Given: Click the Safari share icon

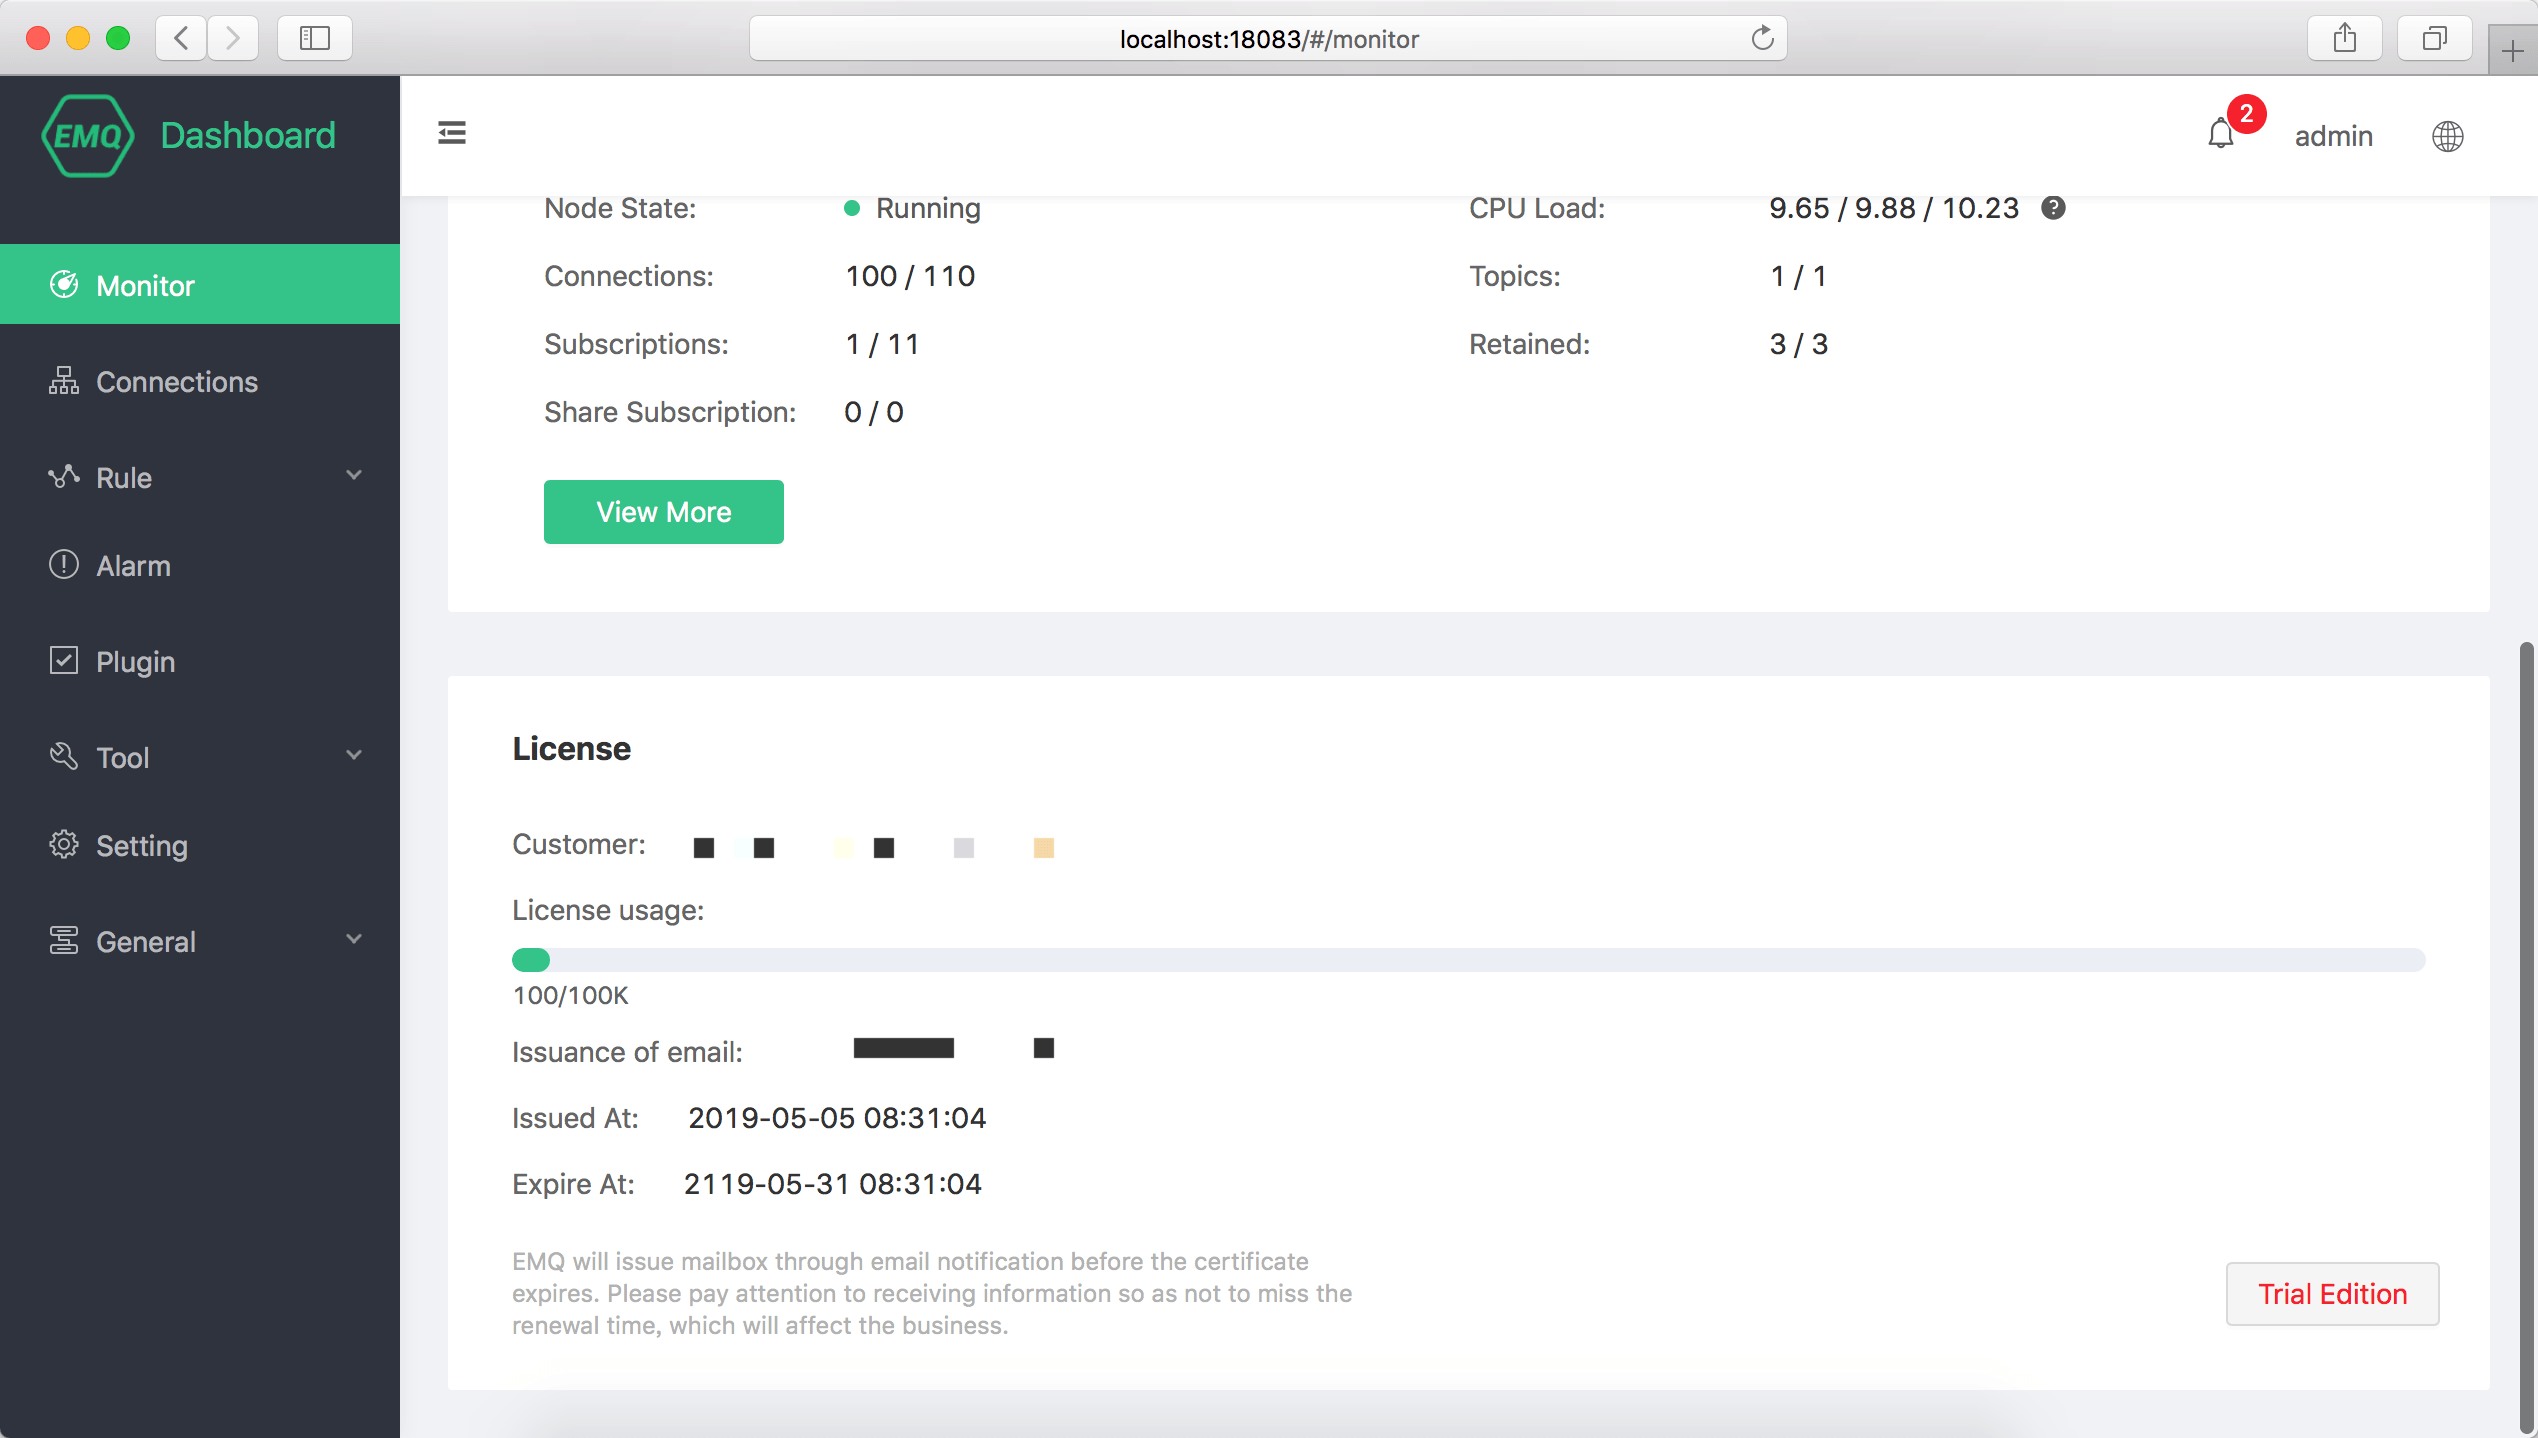Looking at the screenshot, I should (x=2344, y=39).
